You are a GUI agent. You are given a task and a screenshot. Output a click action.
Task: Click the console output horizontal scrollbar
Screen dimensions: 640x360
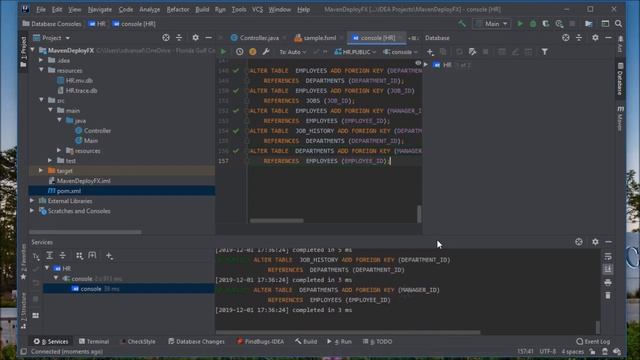(x=348, y=332)
